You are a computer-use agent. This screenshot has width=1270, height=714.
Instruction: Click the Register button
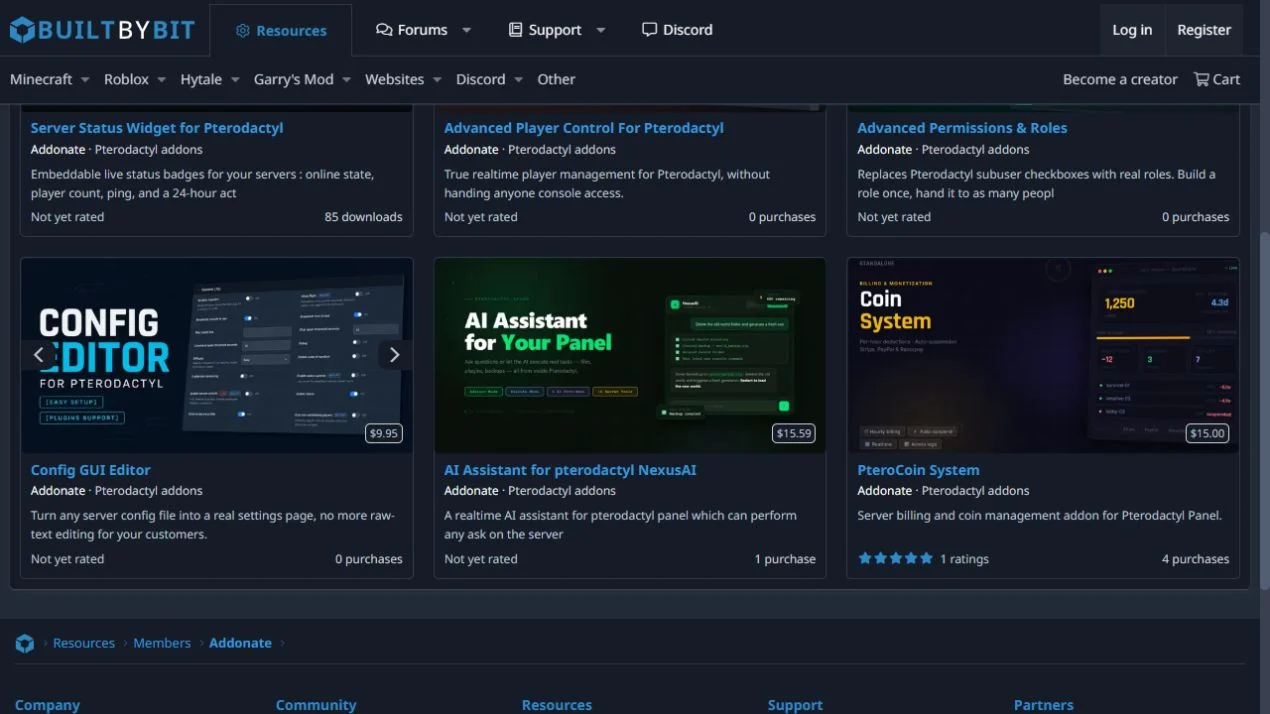tap(1204, 30)
